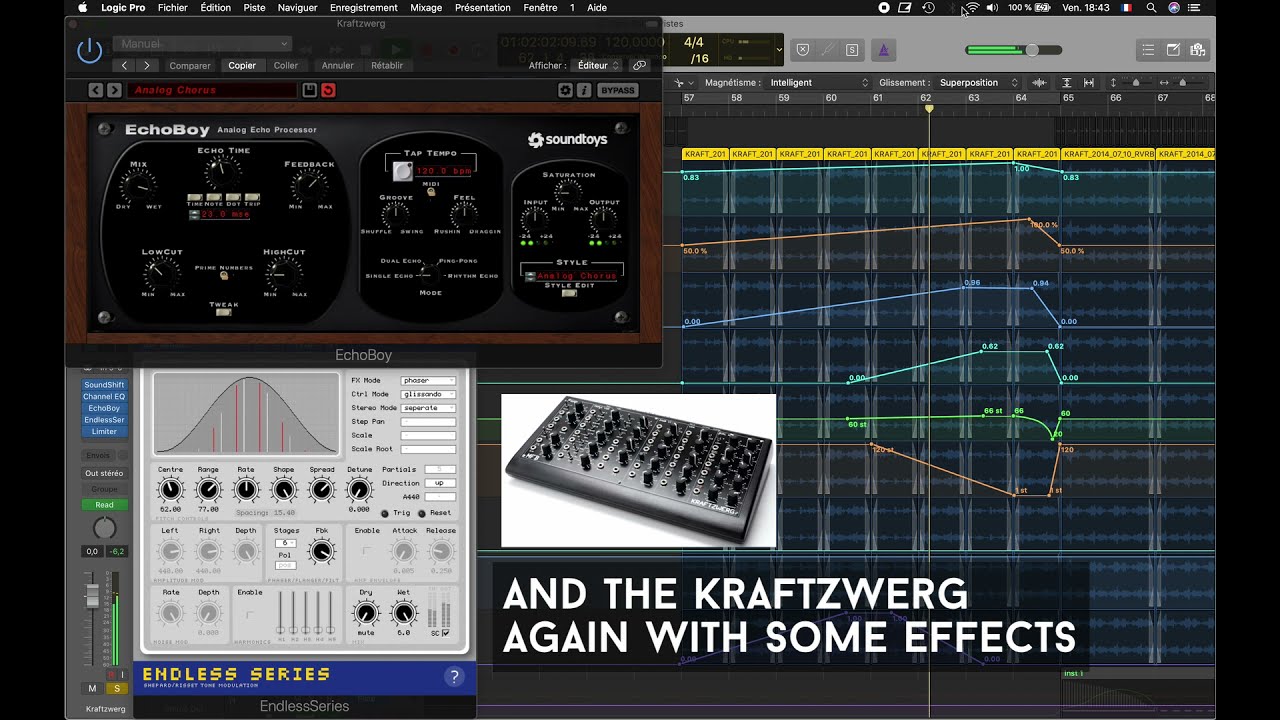1280x720 pixels.
Task: Toggle the metronome icon in control bar
Action: pos(883,49)
